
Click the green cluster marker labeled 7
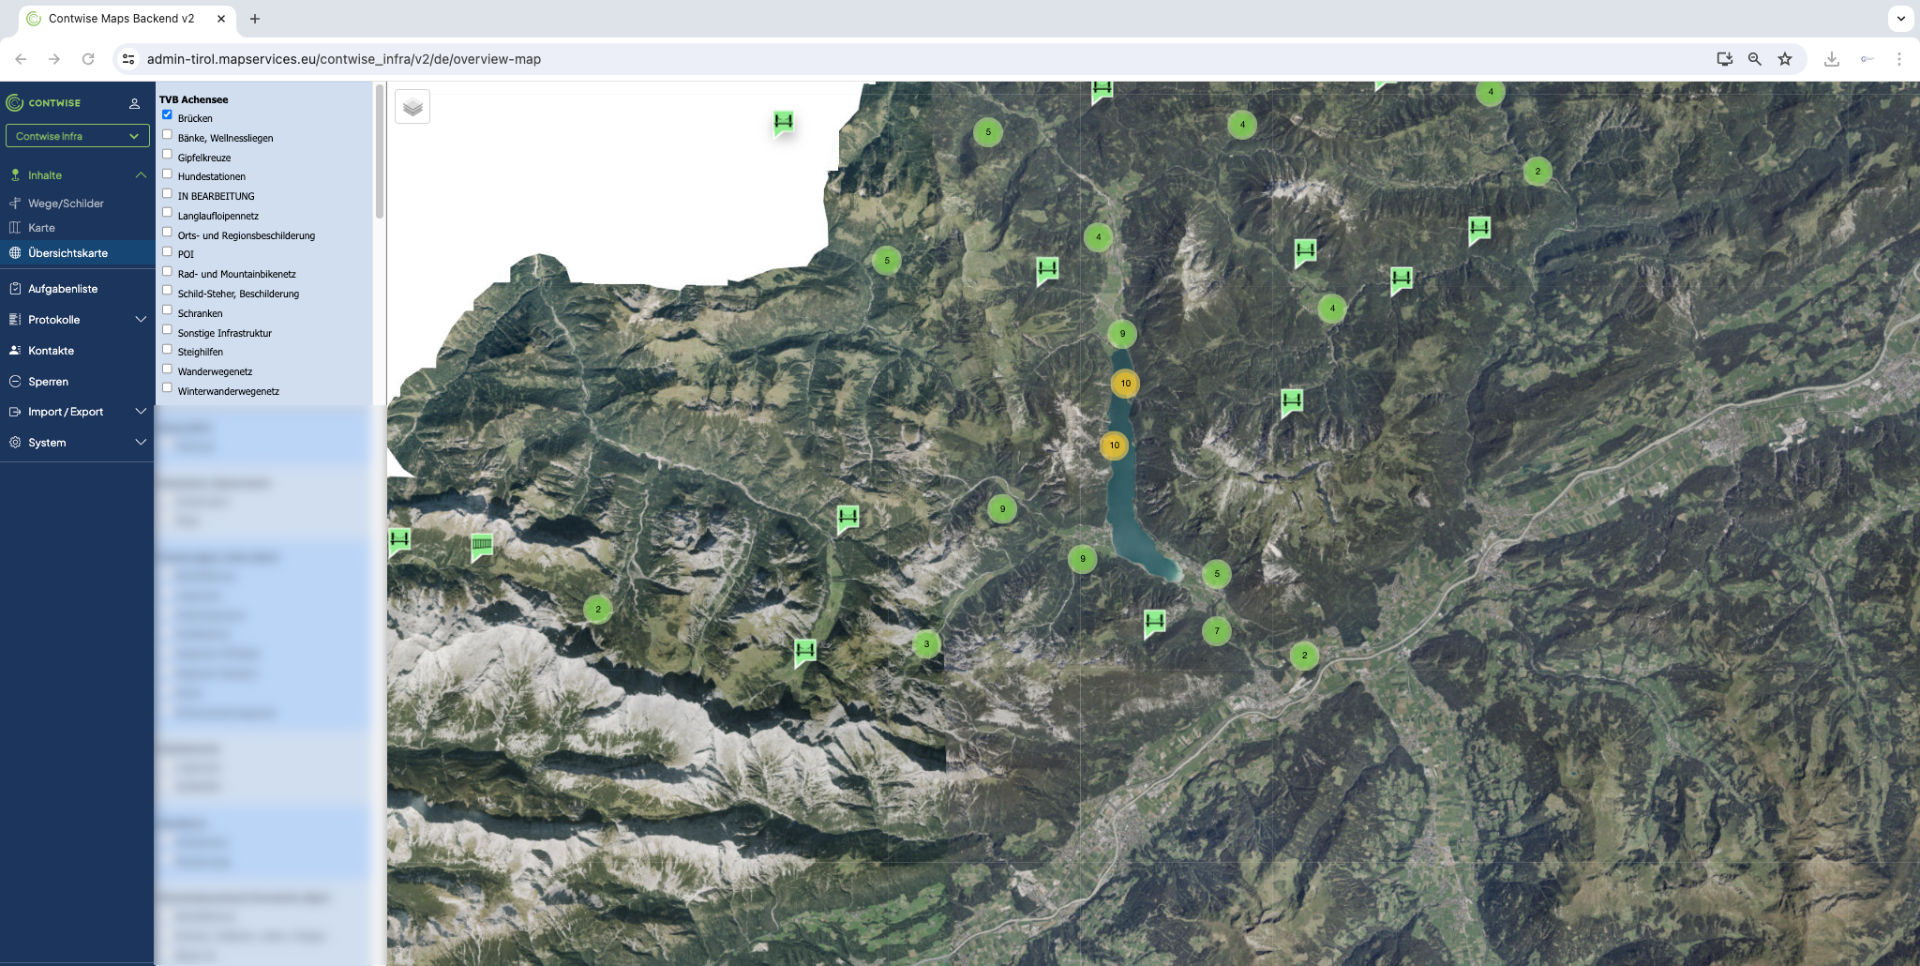[1216, 631]
